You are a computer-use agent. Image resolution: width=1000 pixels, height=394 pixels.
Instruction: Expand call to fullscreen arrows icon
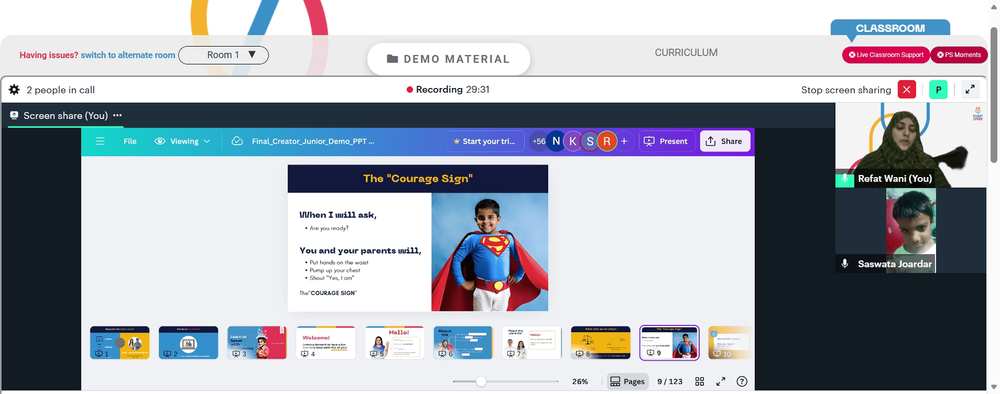[x=970, y=90]
